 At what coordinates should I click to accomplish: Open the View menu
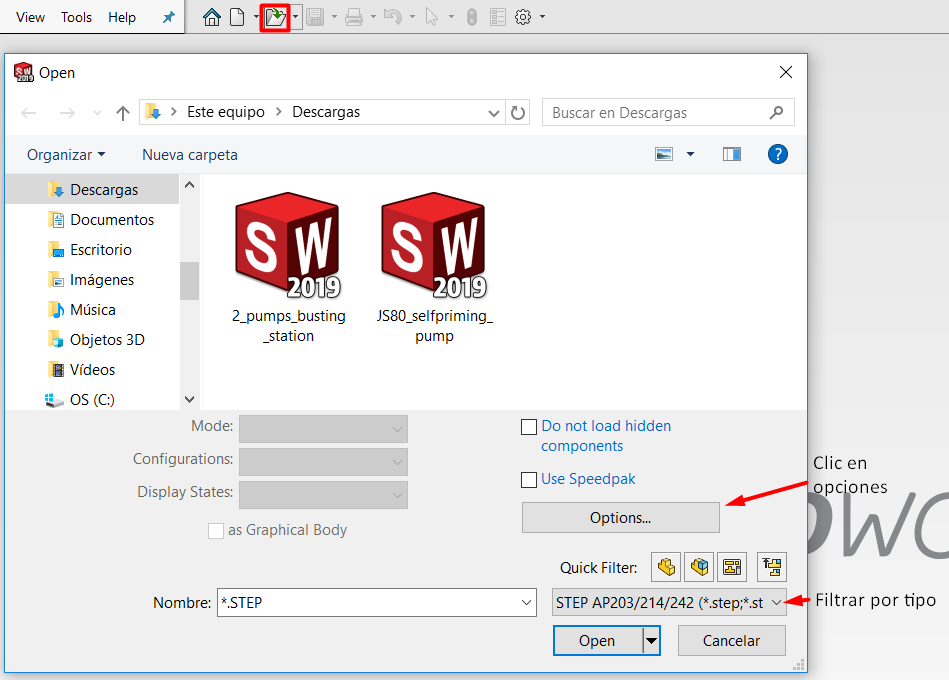click(30, 17)
